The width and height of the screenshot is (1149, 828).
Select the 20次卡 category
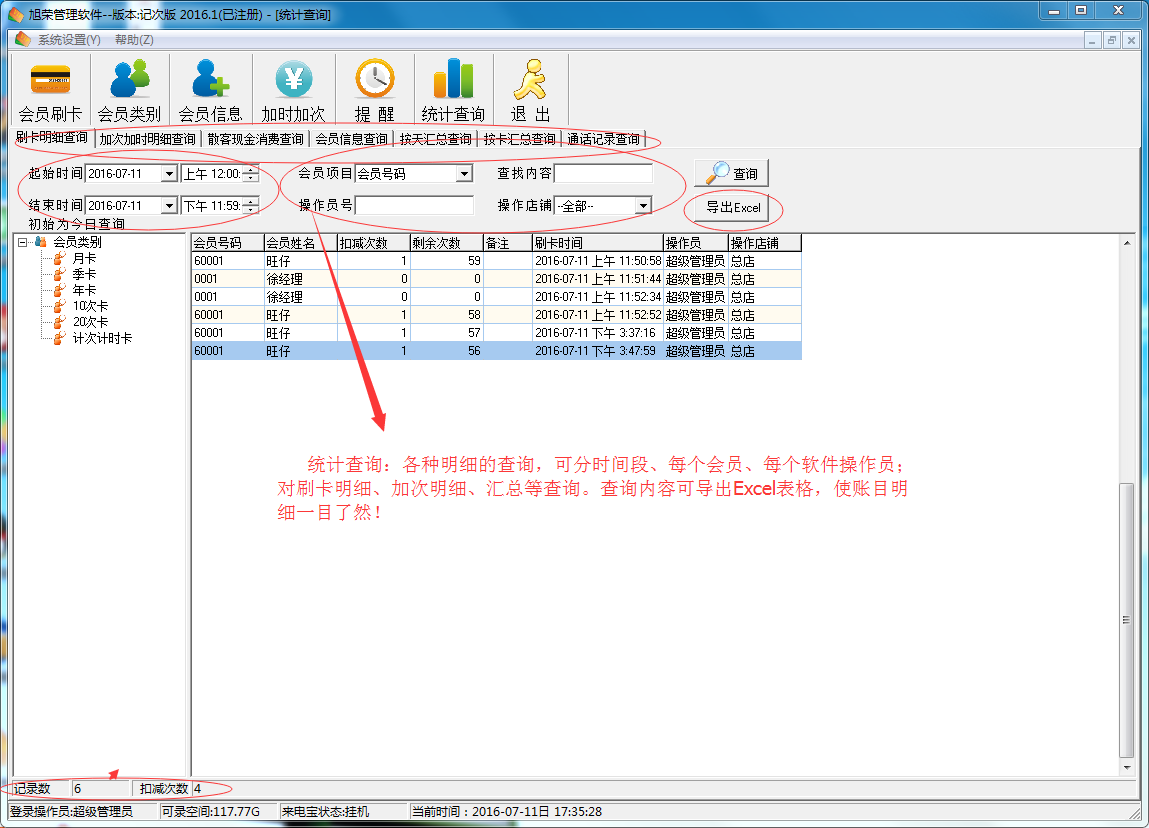90,322
